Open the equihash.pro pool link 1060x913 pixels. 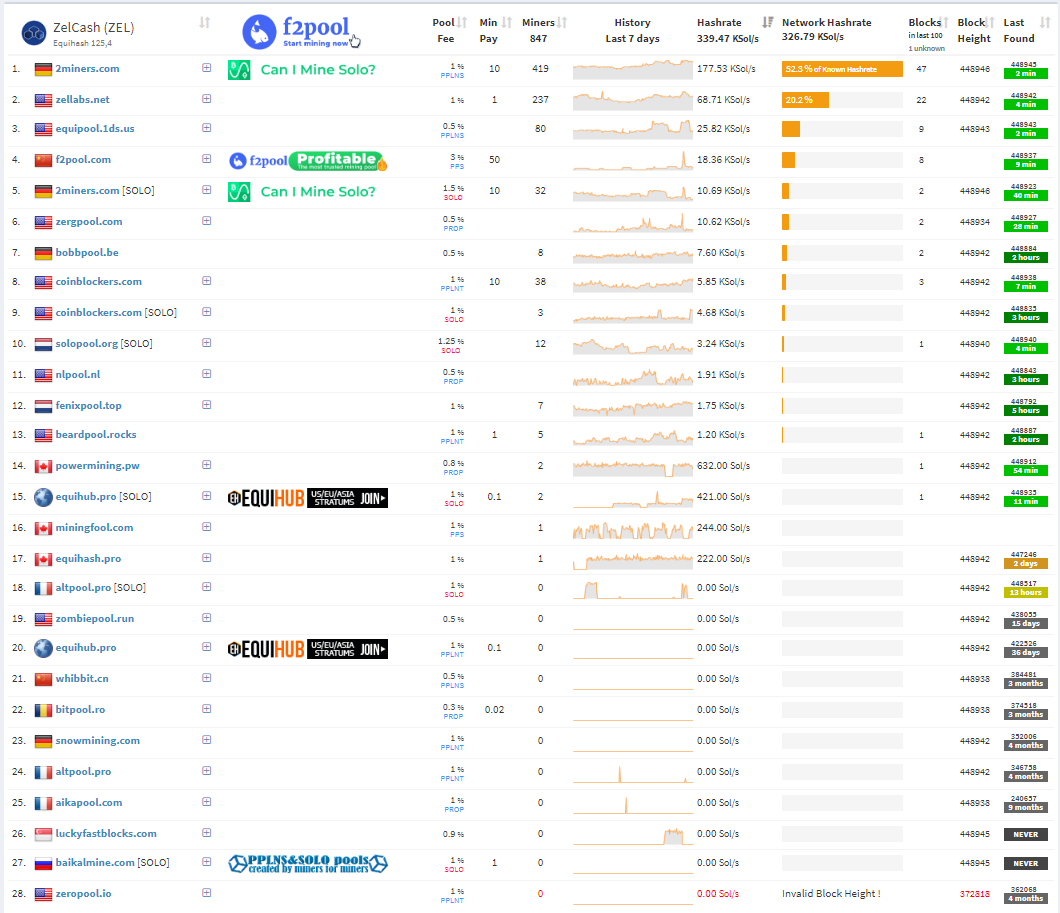click(89, 559)
